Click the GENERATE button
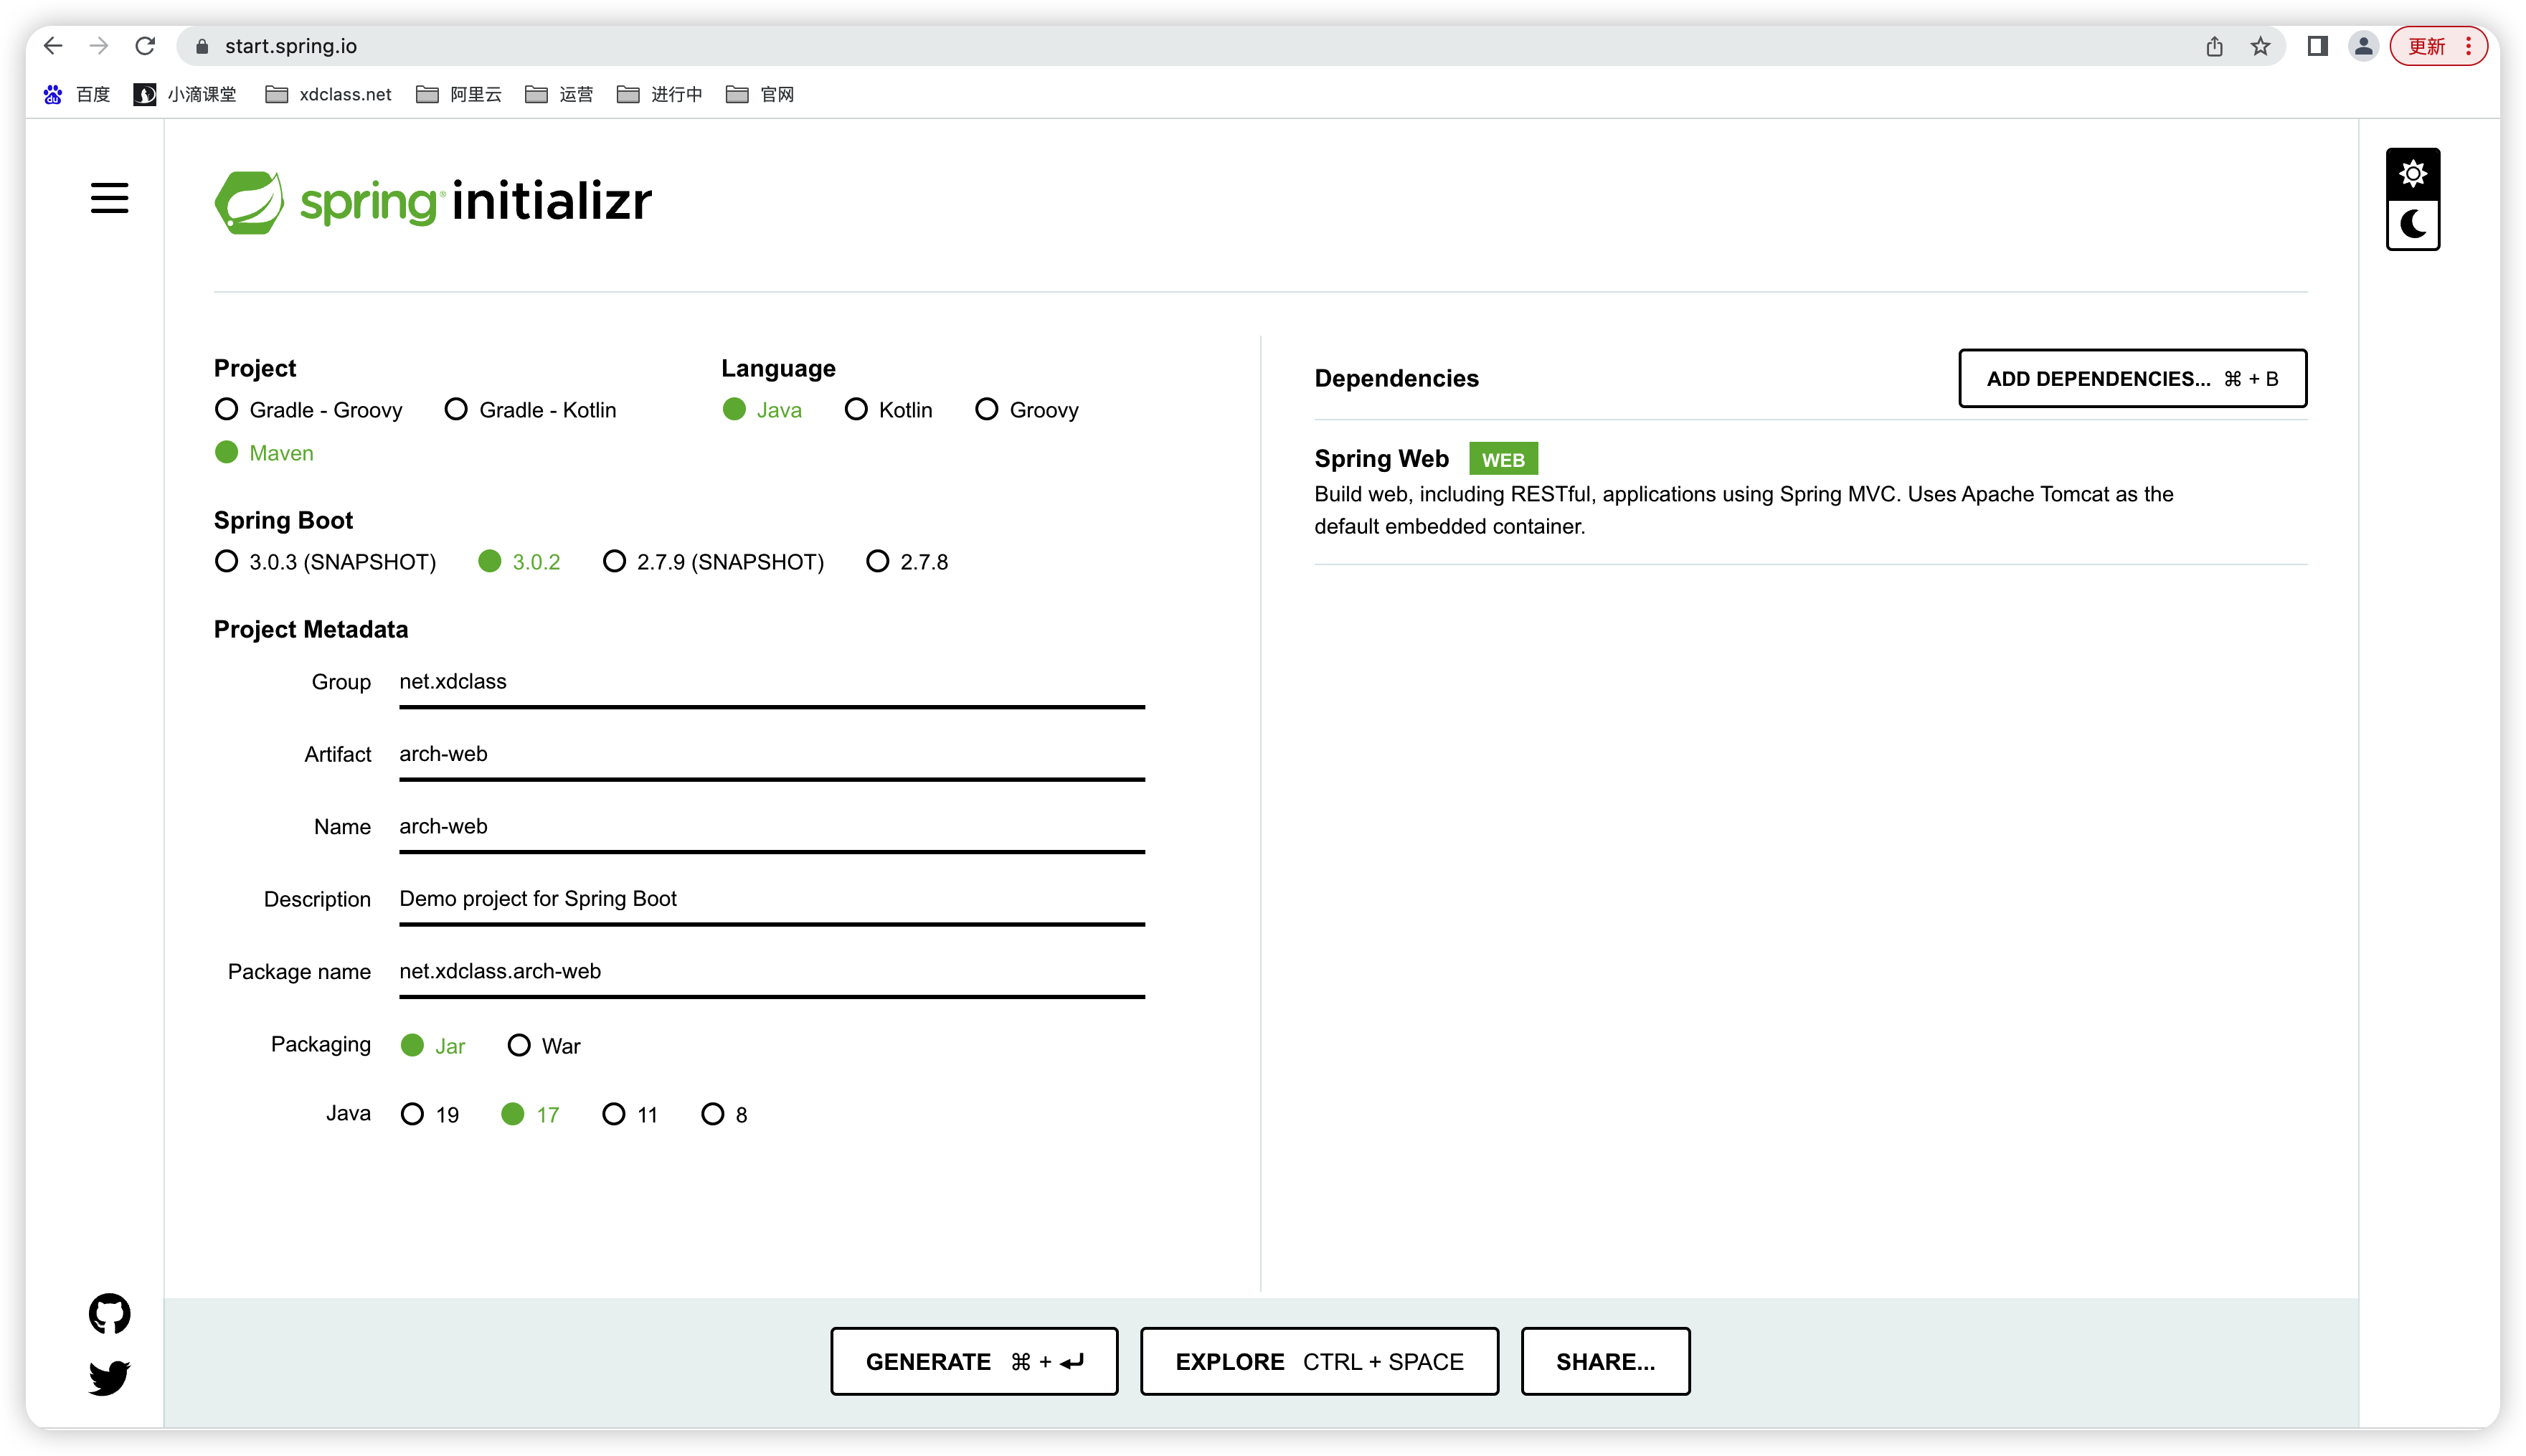This screenshot has width=2526, height=1456. 973,1361
